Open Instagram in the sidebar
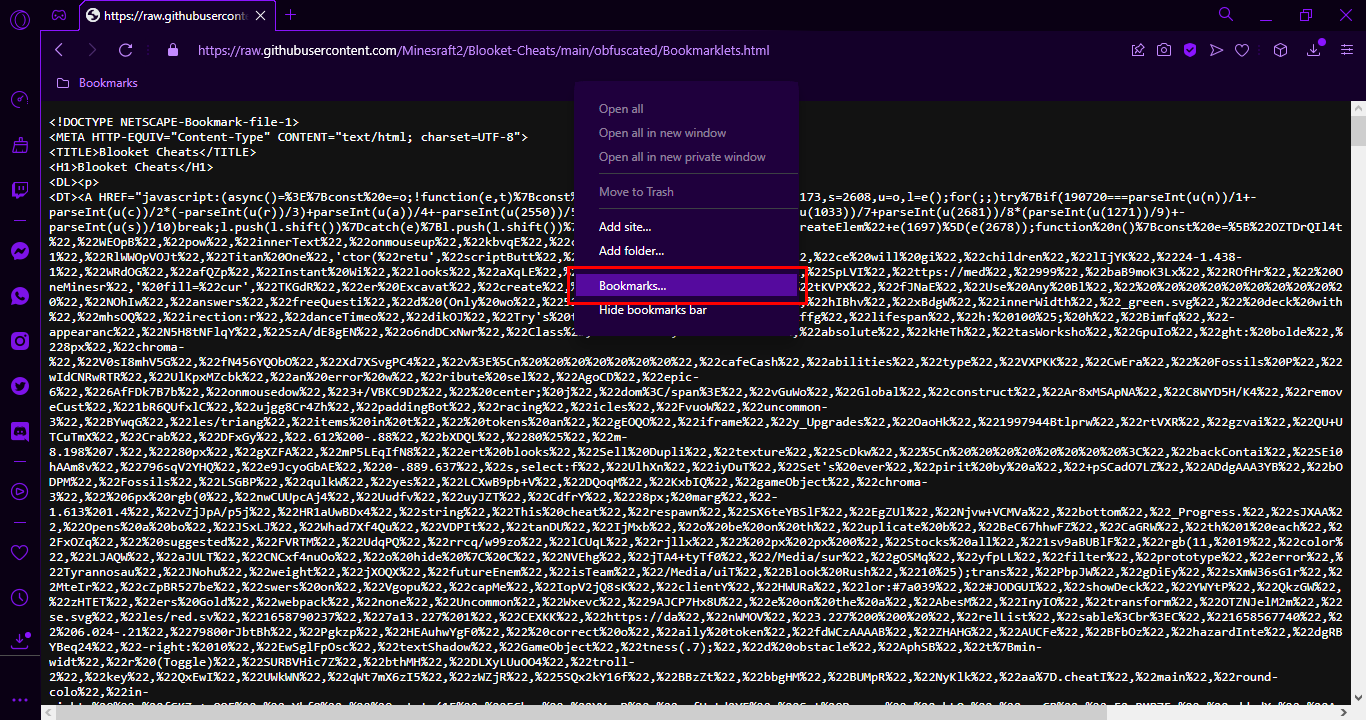Screen dimensions: 1366x720 [x=19, y=341]
